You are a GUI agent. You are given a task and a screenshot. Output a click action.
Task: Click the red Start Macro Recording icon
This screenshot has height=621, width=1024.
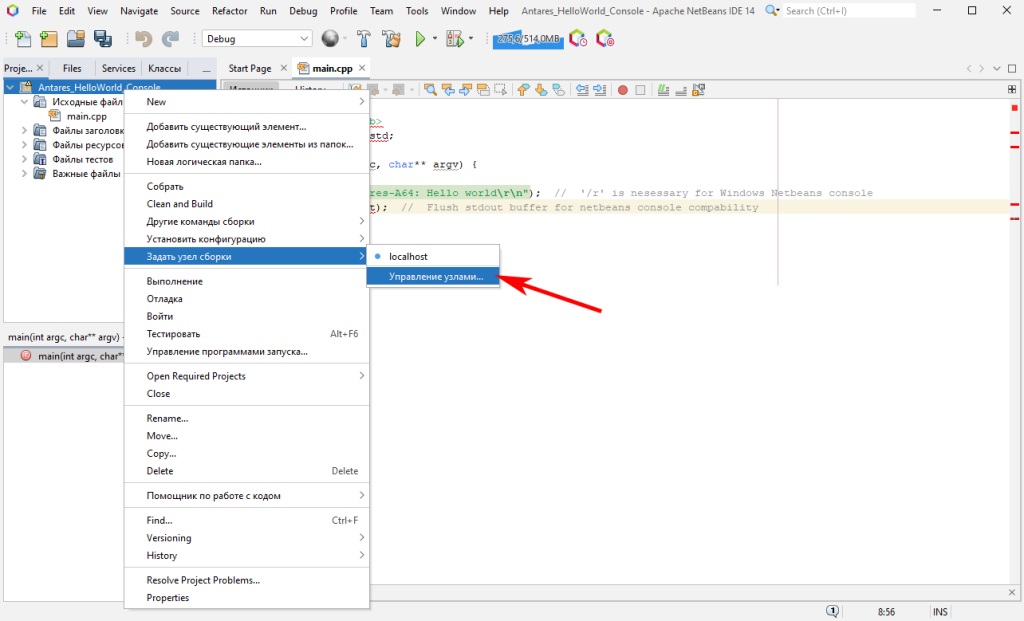point(623,90)
